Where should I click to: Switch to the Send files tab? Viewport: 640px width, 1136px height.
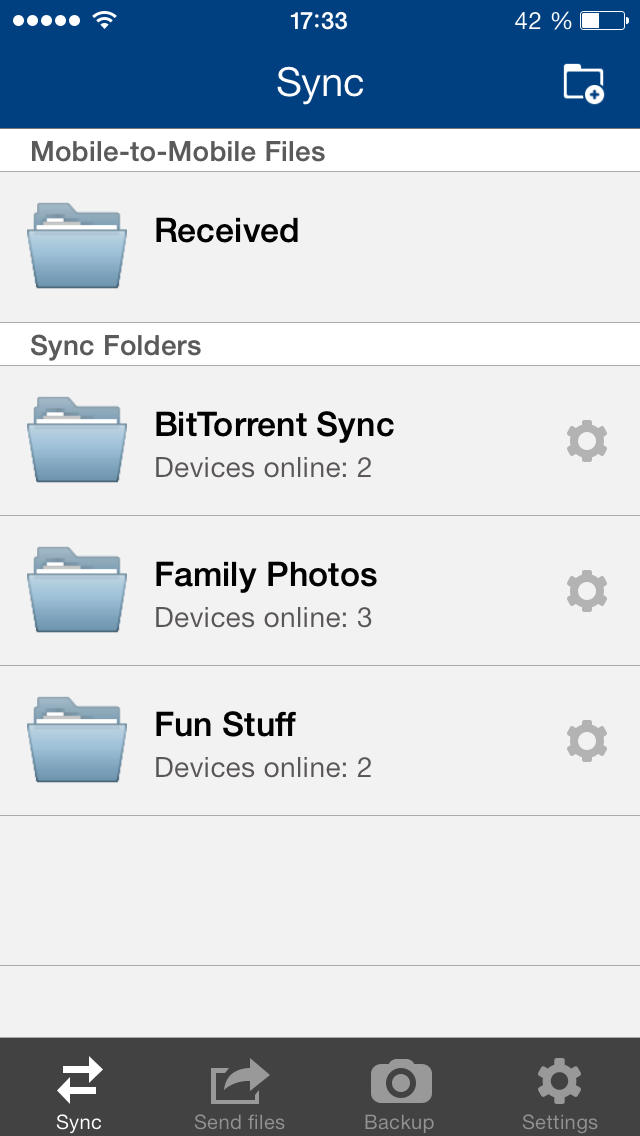[x=240, y=1092]
